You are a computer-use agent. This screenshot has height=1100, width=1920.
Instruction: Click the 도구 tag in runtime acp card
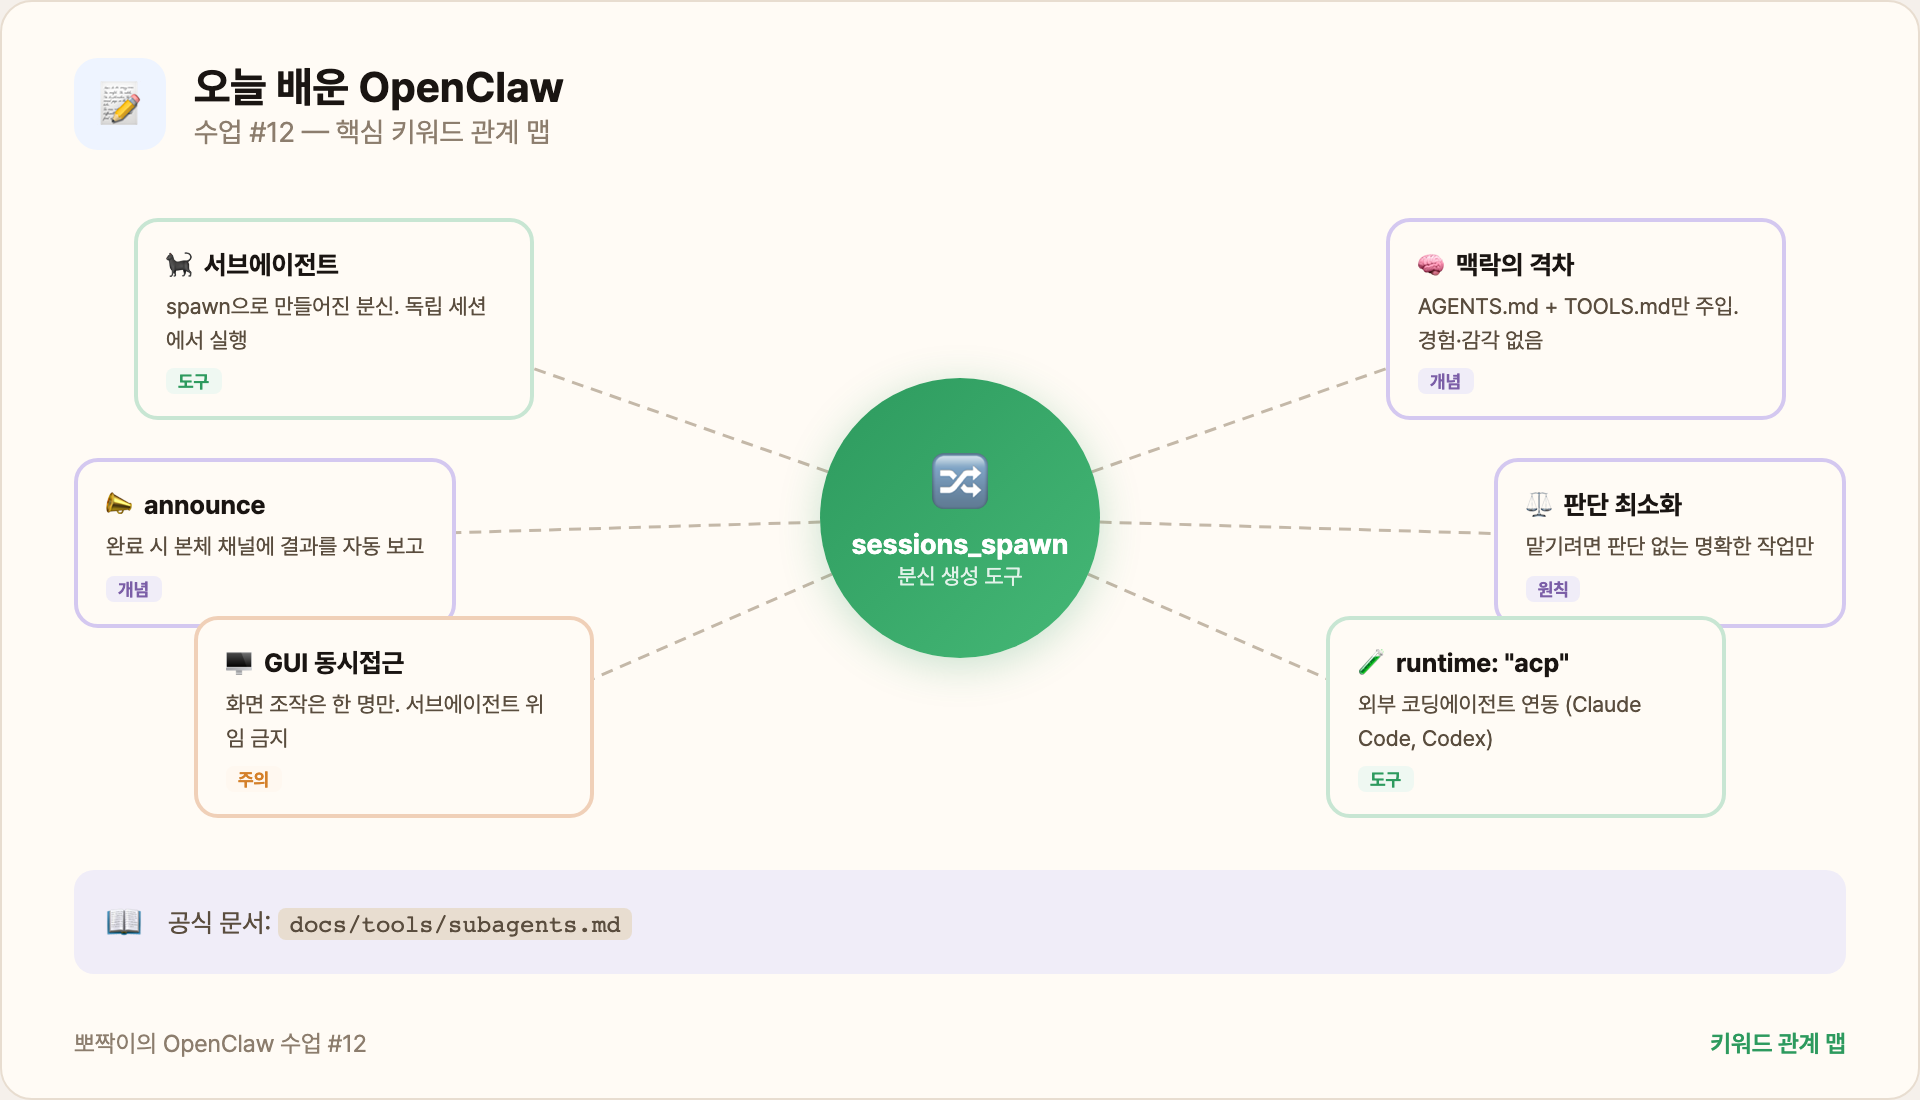coord(1385,779)
